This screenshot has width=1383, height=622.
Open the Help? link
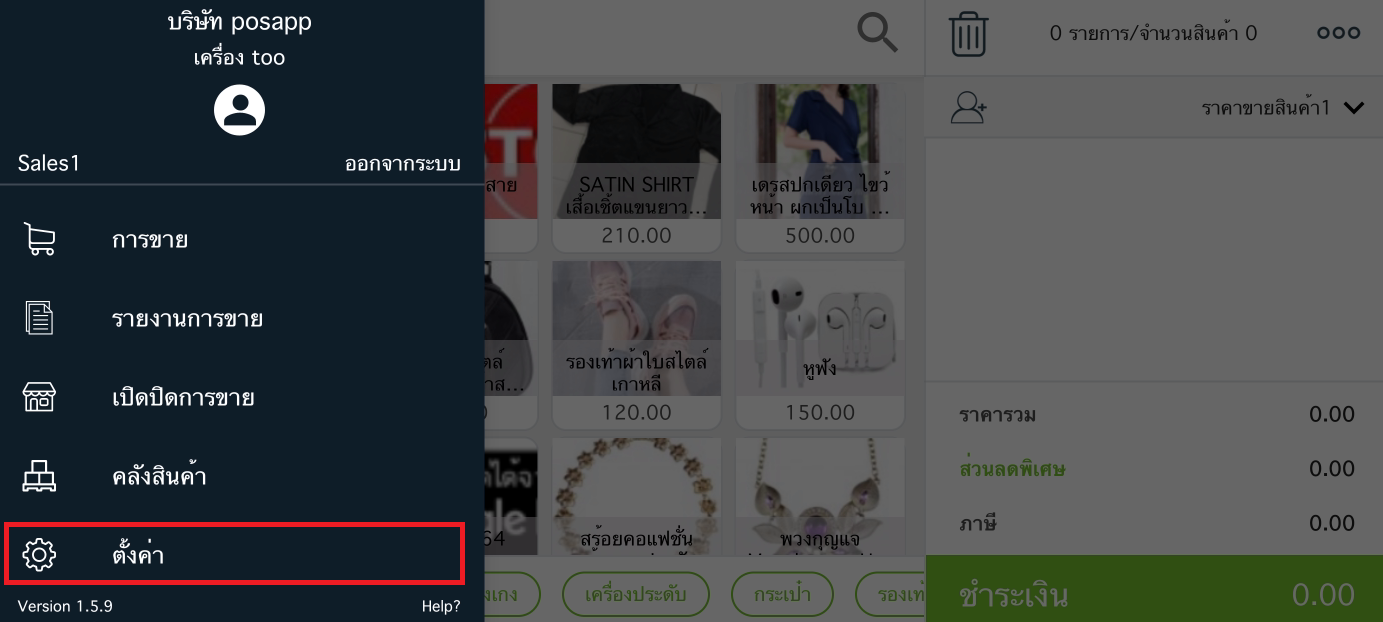tap(441, 606)
